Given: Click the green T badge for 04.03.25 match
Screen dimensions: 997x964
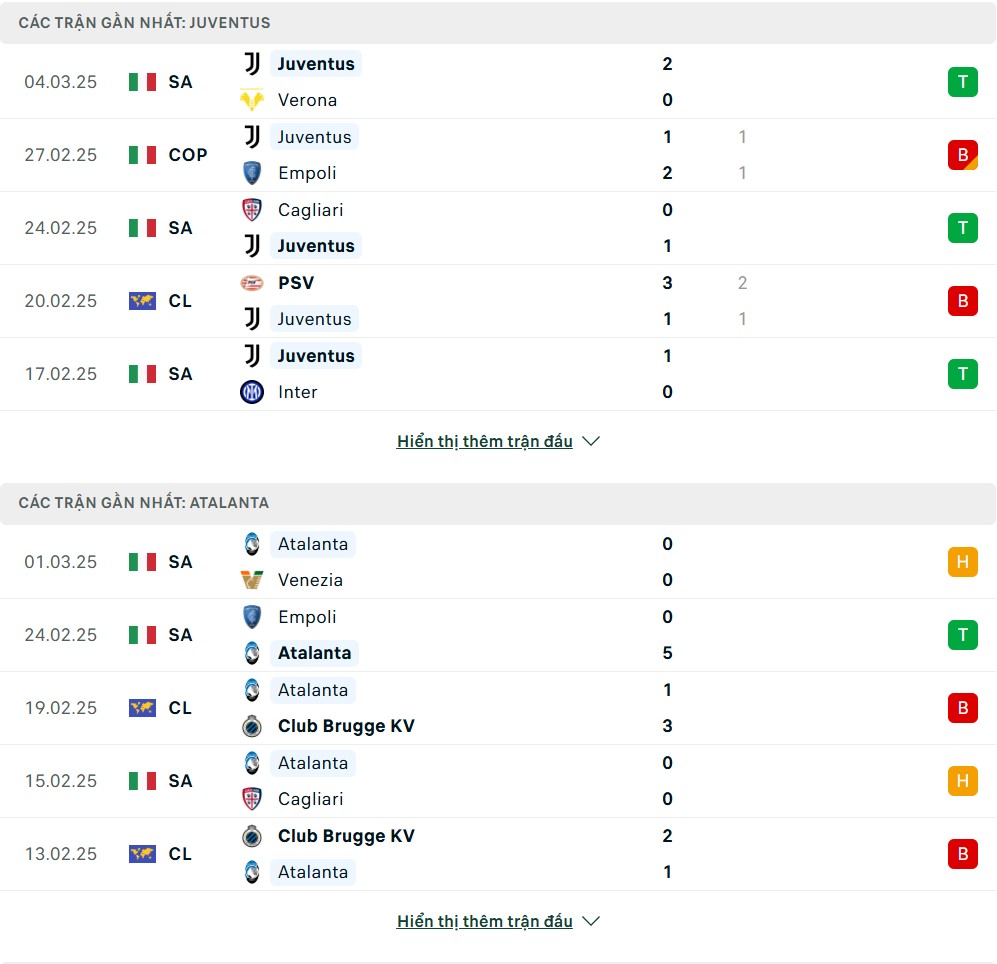Looking at the screenshot, I should pos(963,82).
